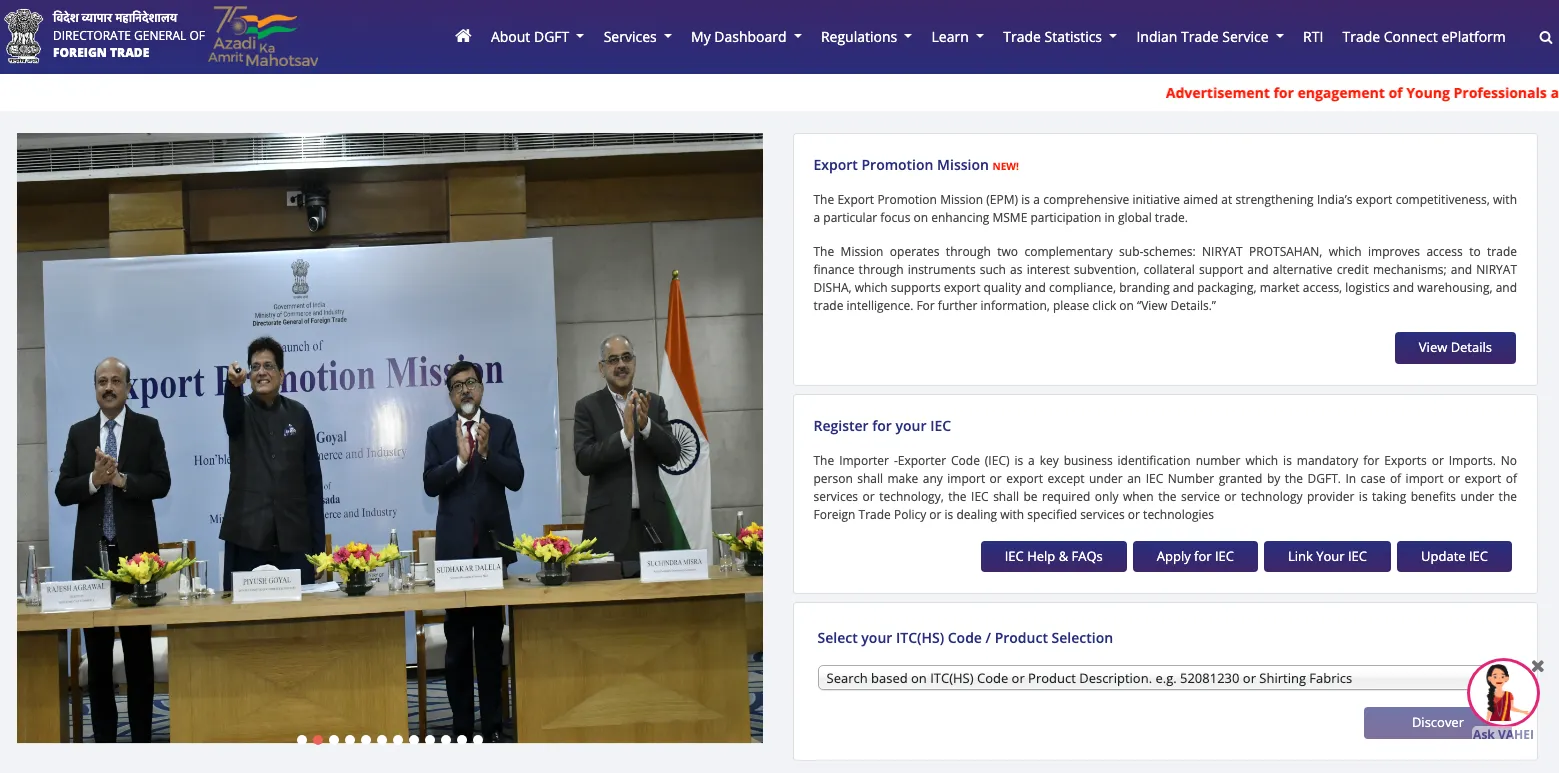The width and height of the screenshot is (1559, 773).
Task: Click the Link Your IEC button
Action: click(x=1327, y=556)
